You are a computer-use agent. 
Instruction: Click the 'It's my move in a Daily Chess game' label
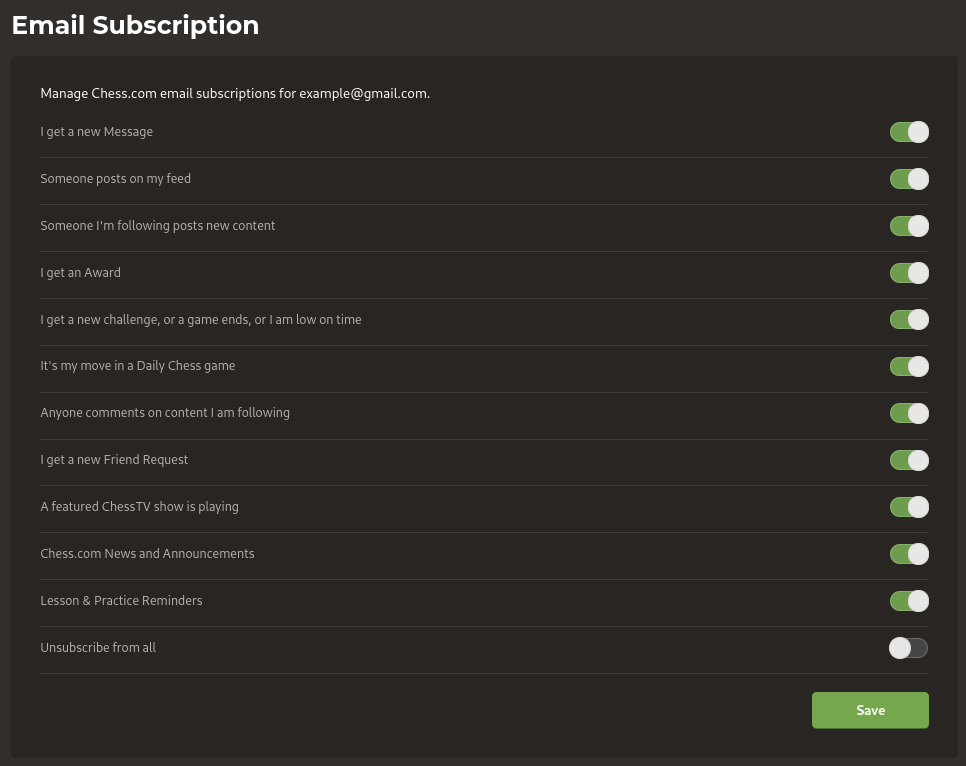pyautogui.click(x=137, y=366)
